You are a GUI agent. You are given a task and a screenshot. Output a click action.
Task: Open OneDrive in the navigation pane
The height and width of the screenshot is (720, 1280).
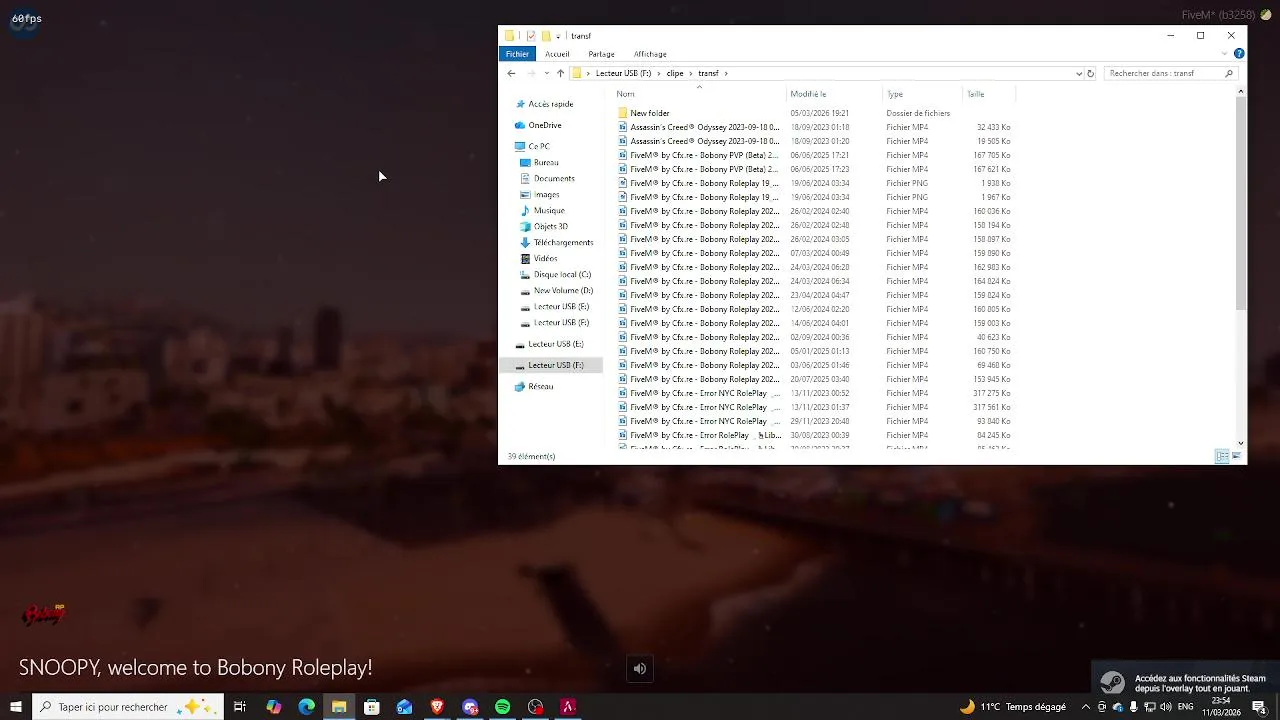(538, 125)
